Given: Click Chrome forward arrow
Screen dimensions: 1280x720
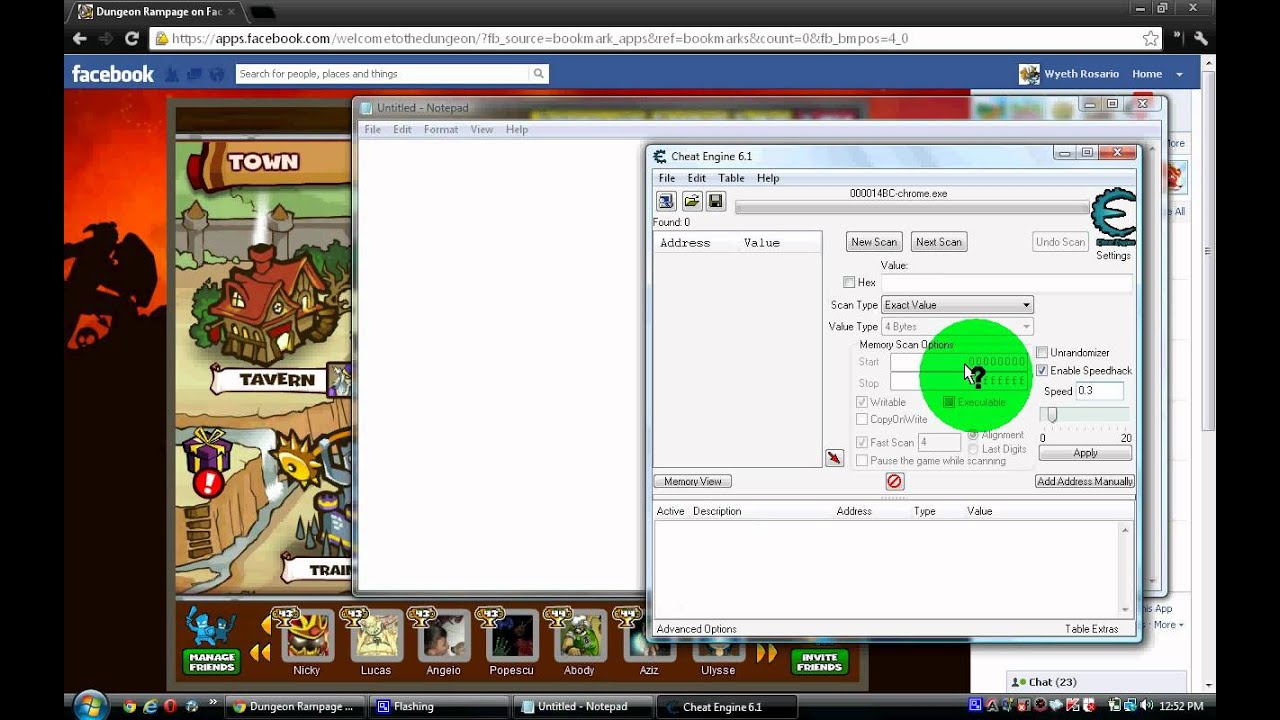Looking at the screenshot, I should 106,38.
